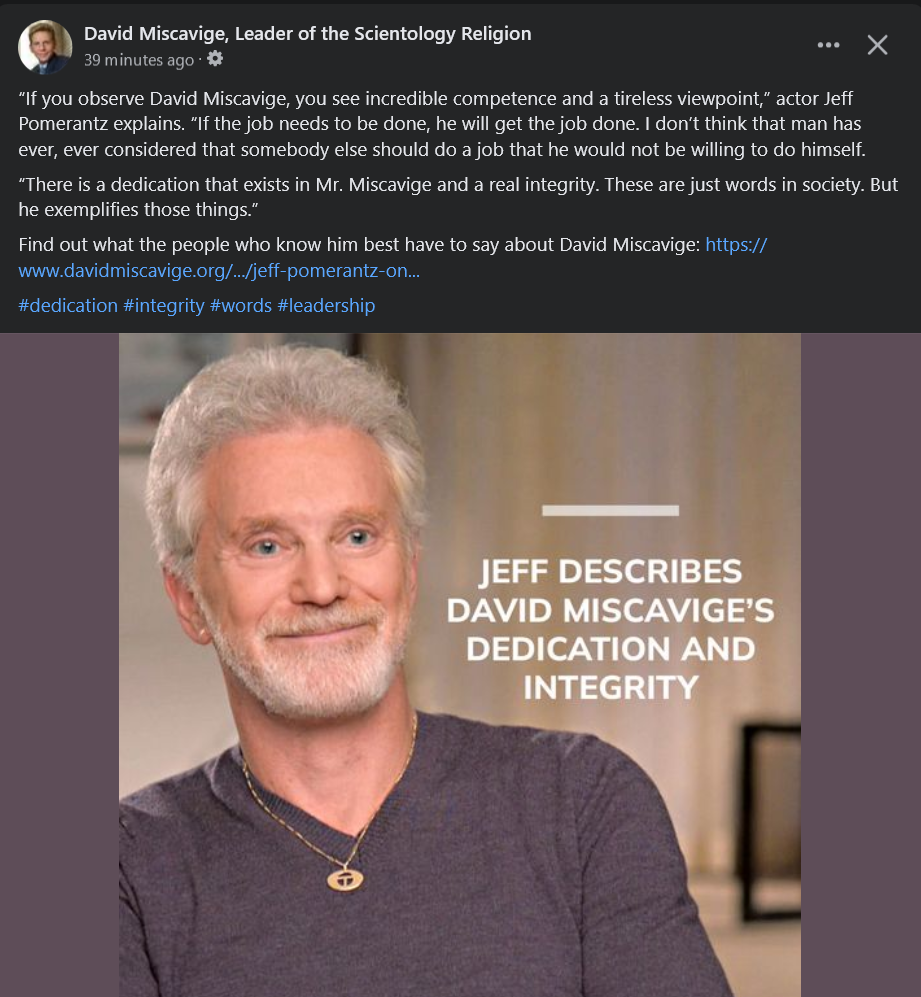The image size is (921, 997).
Task: Click the "39 minutes ago" timestamp
Action: point(139,60)
